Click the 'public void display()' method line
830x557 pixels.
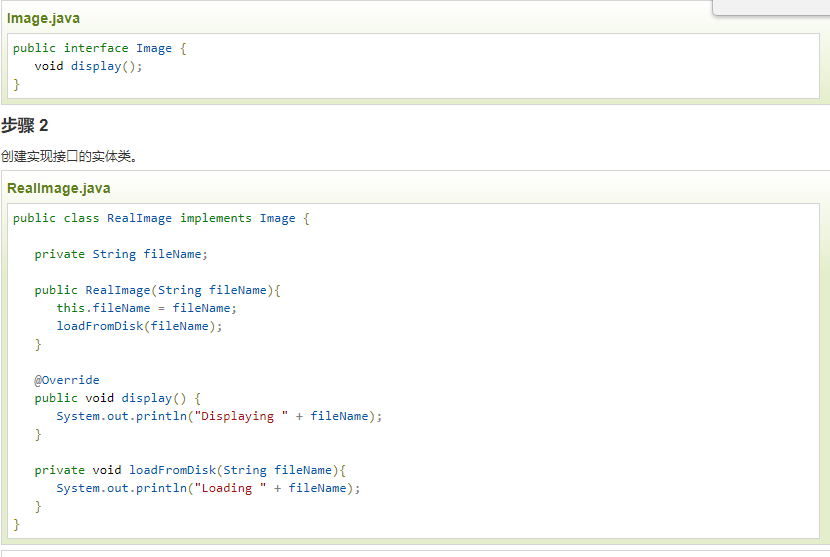click(117, 398)
